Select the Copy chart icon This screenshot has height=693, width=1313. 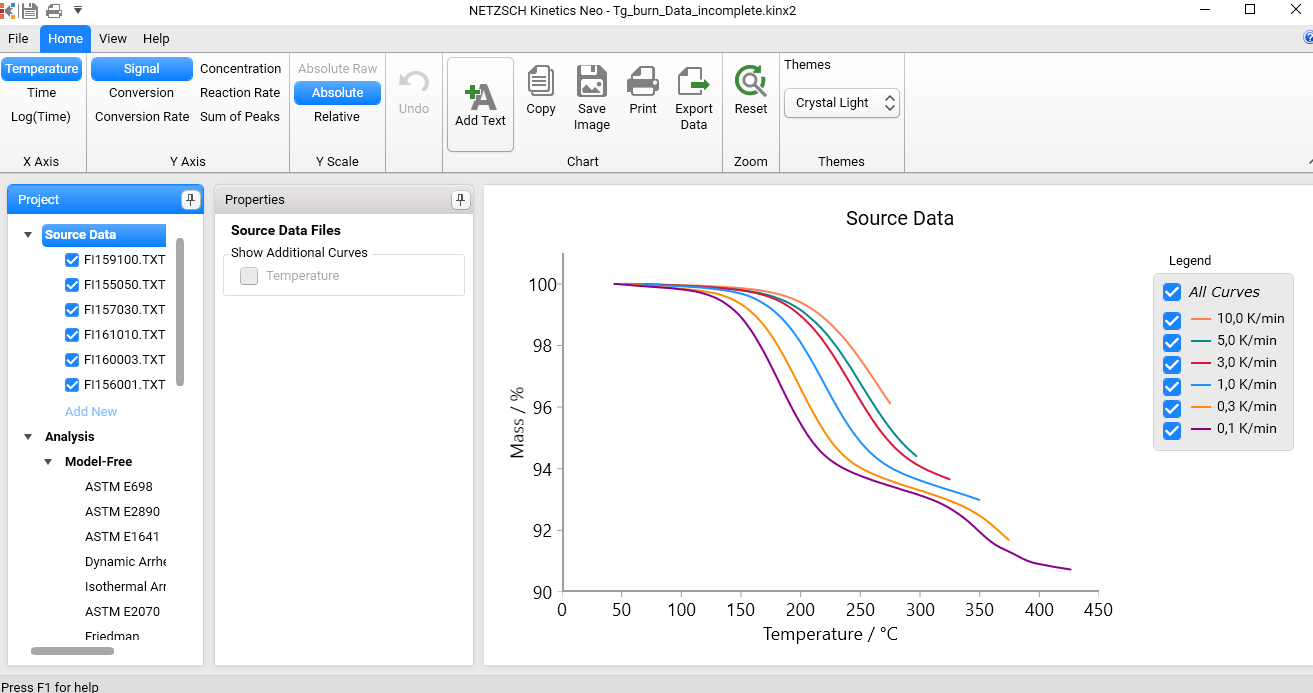pos(541,95)
